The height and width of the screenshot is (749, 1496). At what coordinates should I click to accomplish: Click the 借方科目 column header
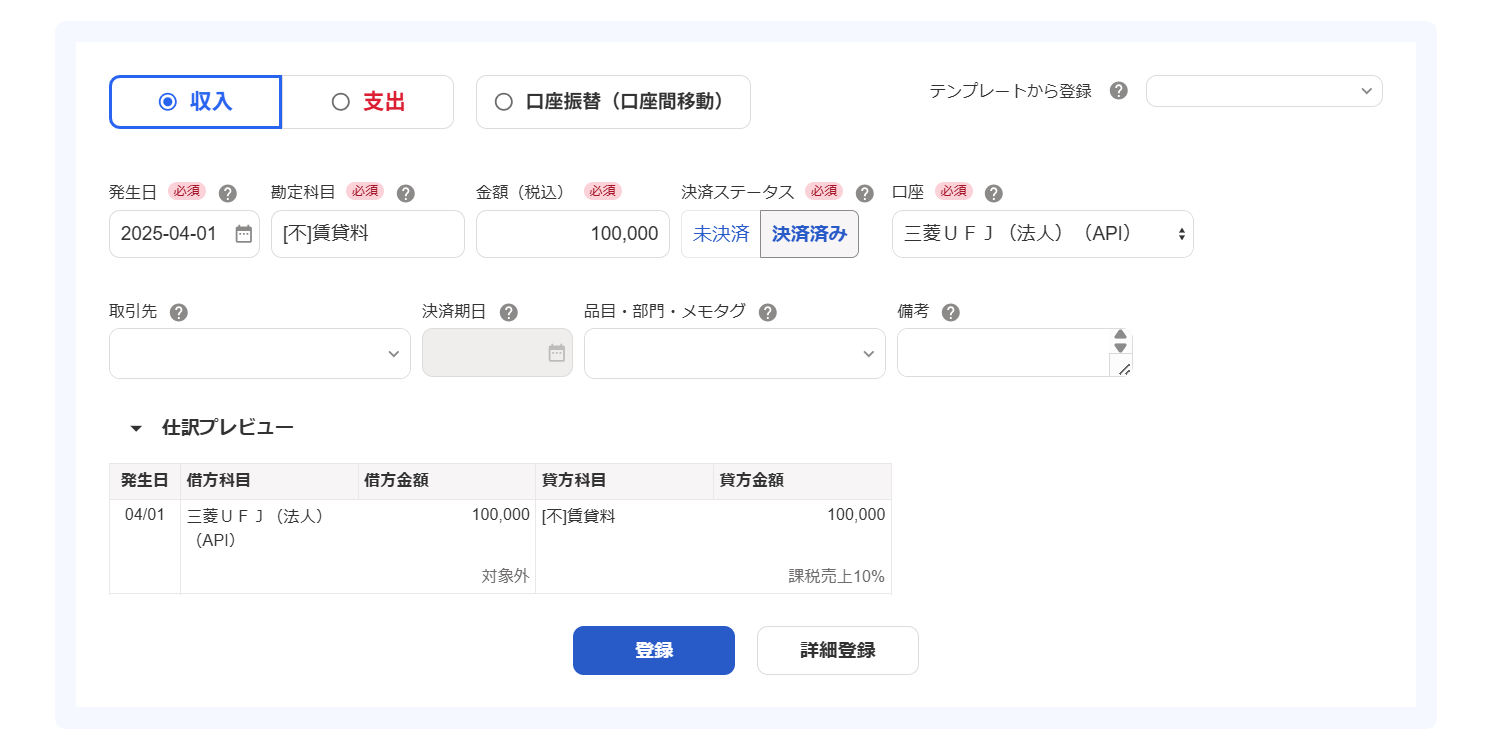click(269, 481)
